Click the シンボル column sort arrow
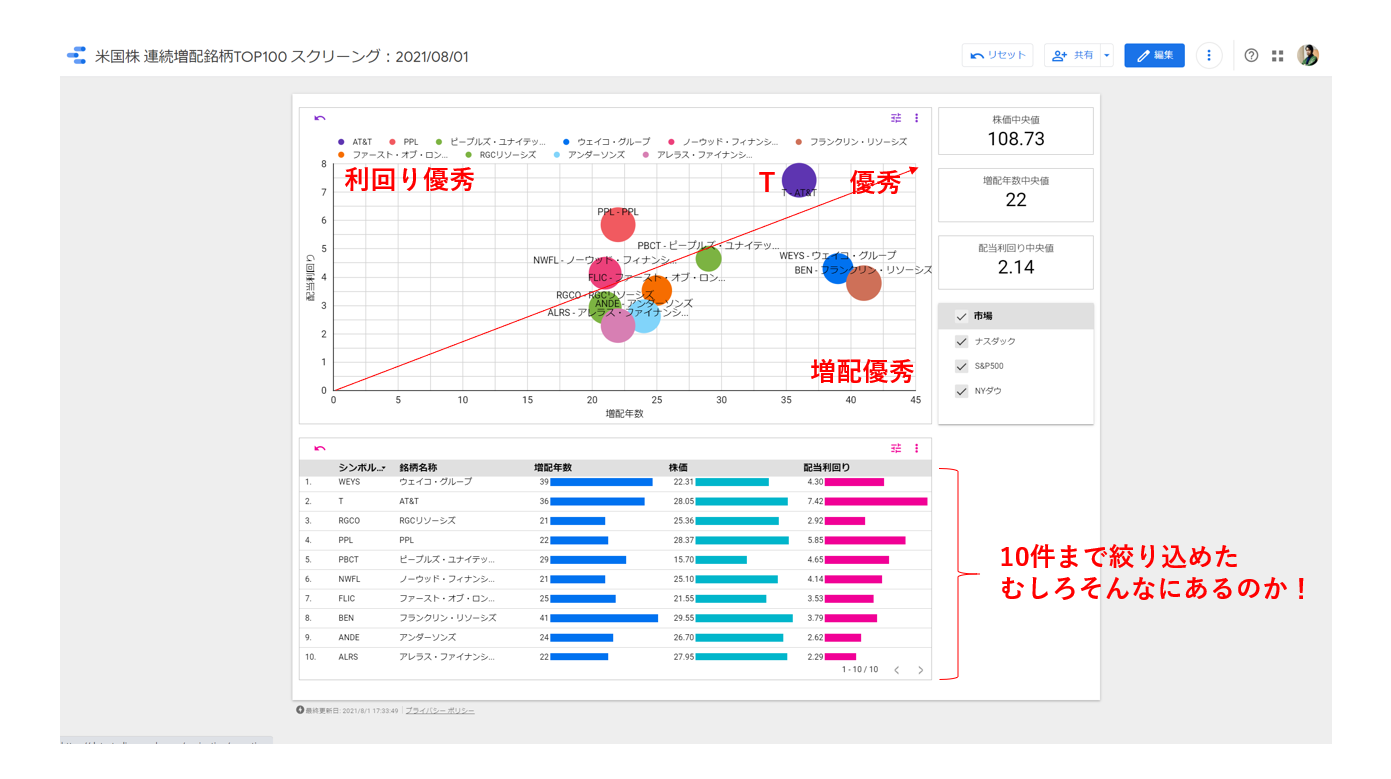The image size is (1391, 779). pyautogui.click(x=383, y=468)
